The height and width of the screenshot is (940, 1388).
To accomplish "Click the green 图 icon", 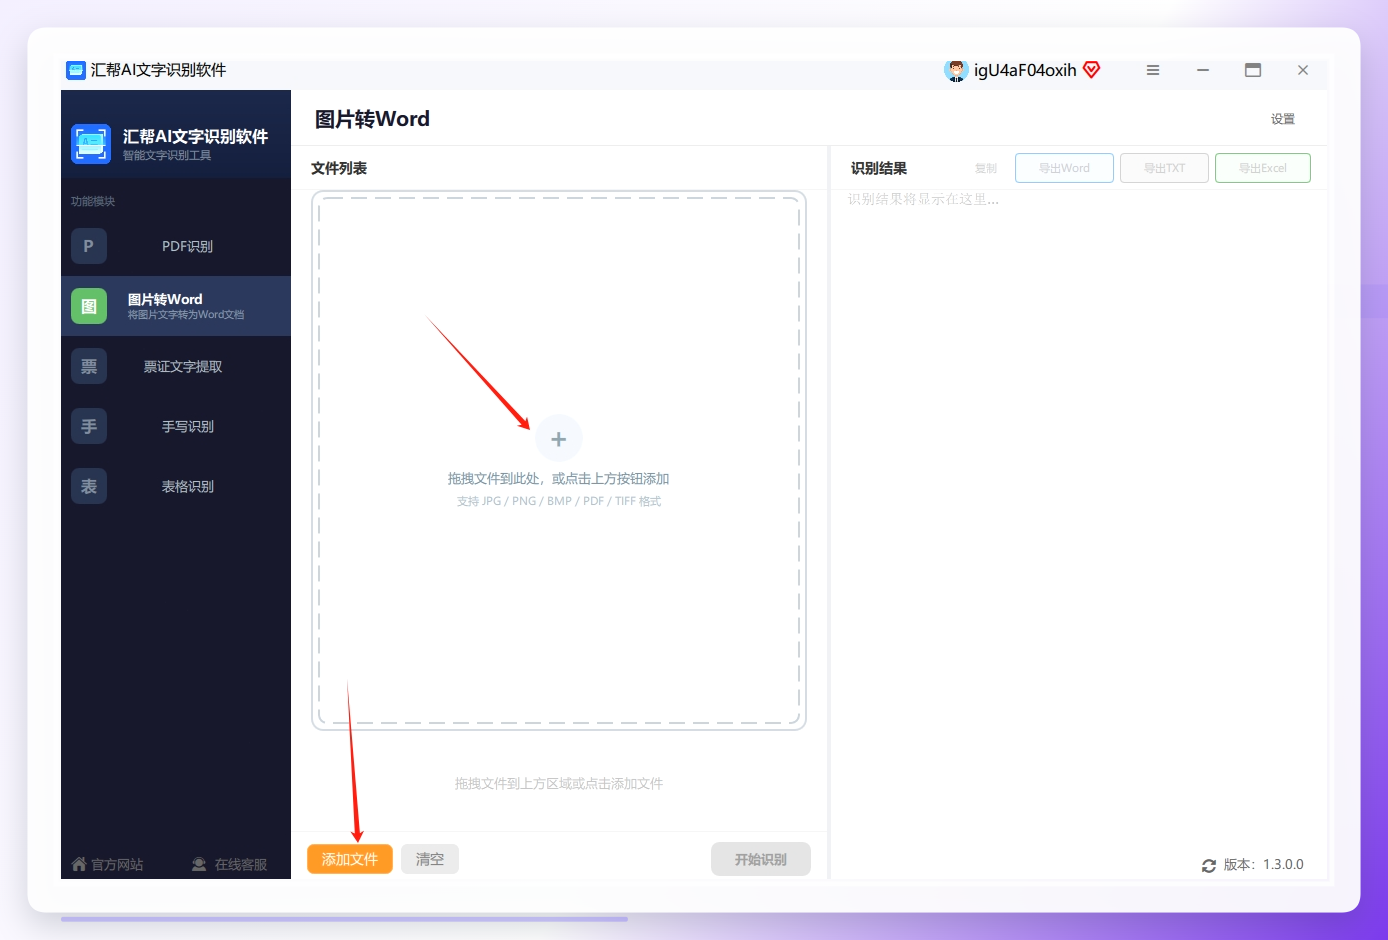I will point(89,306).
